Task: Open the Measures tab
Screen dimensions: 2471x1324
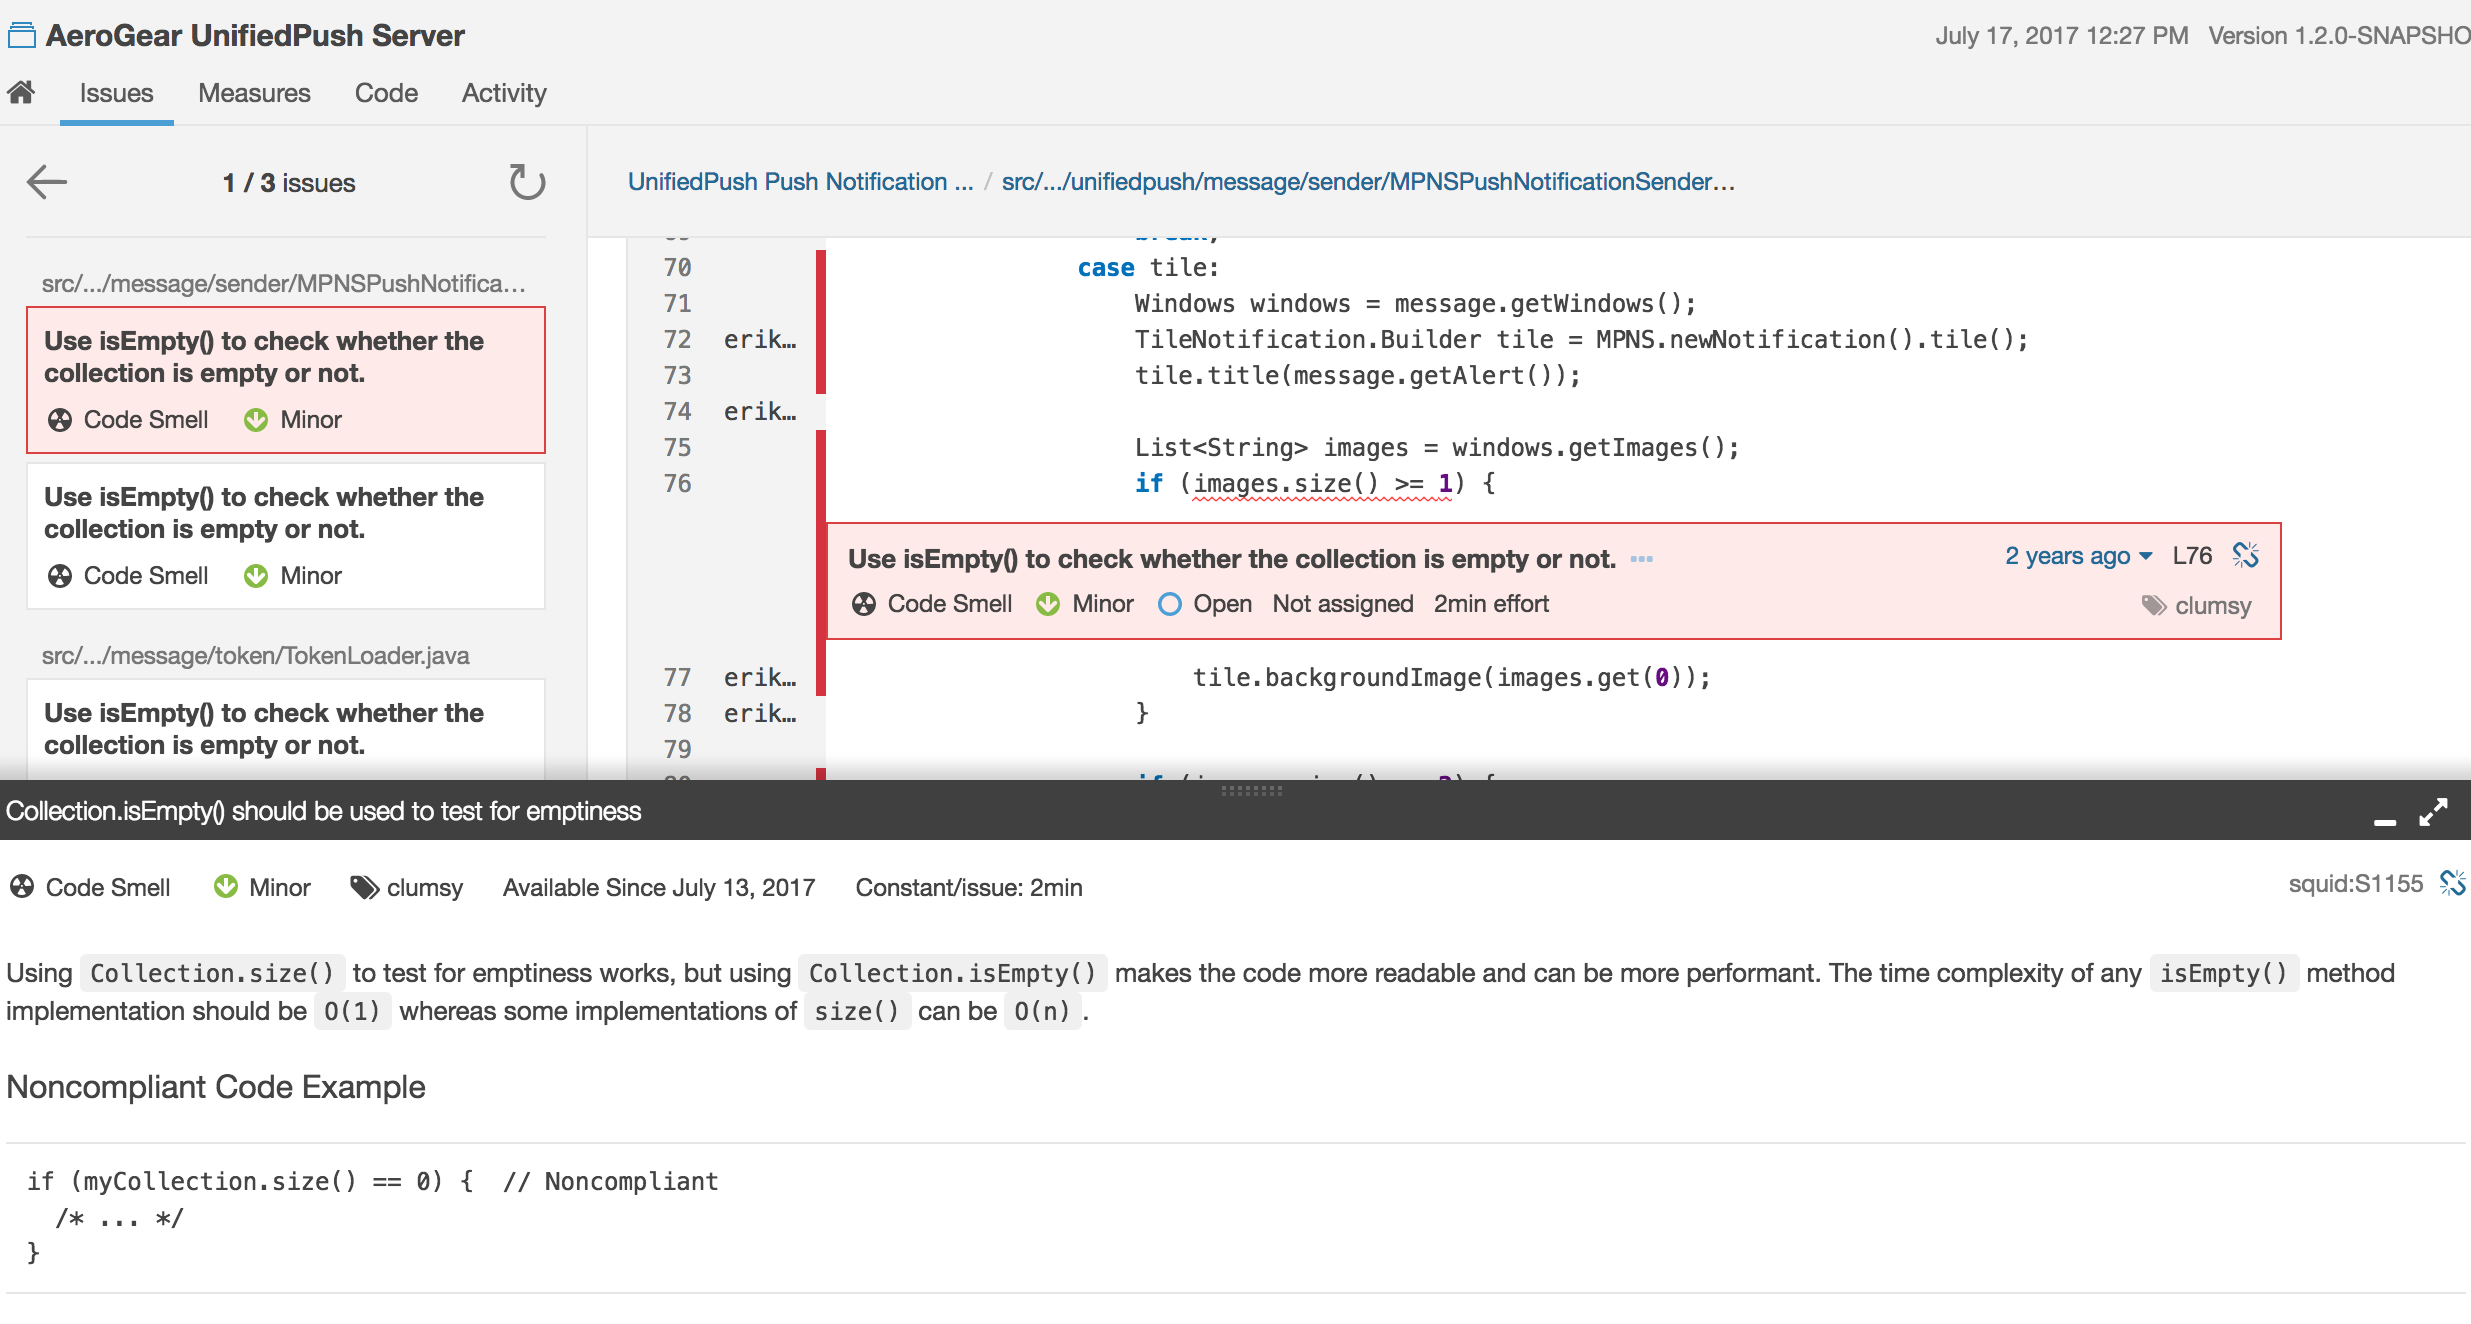Action: coord(254,93)
